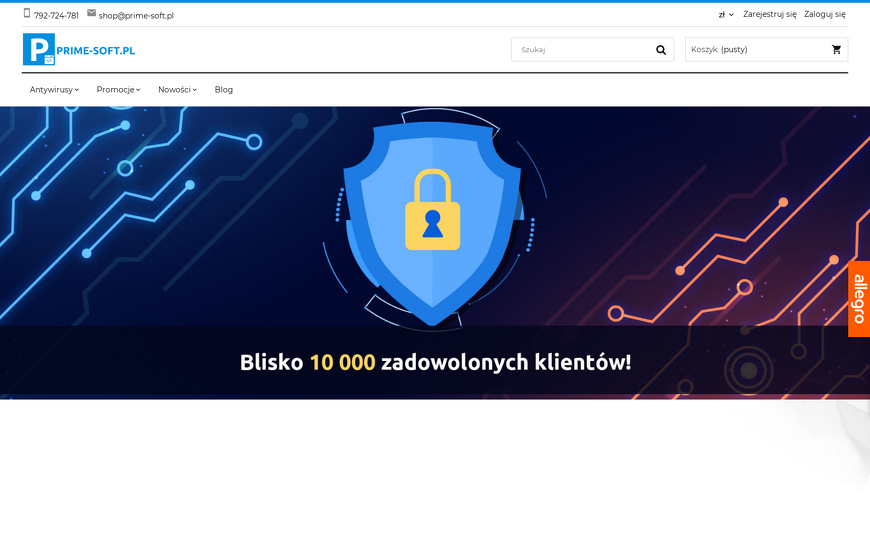Open the Koszyk (pusty) cart box
This screenshot has height=546, width=870.
pyautogui.click(x=766, y=49)
